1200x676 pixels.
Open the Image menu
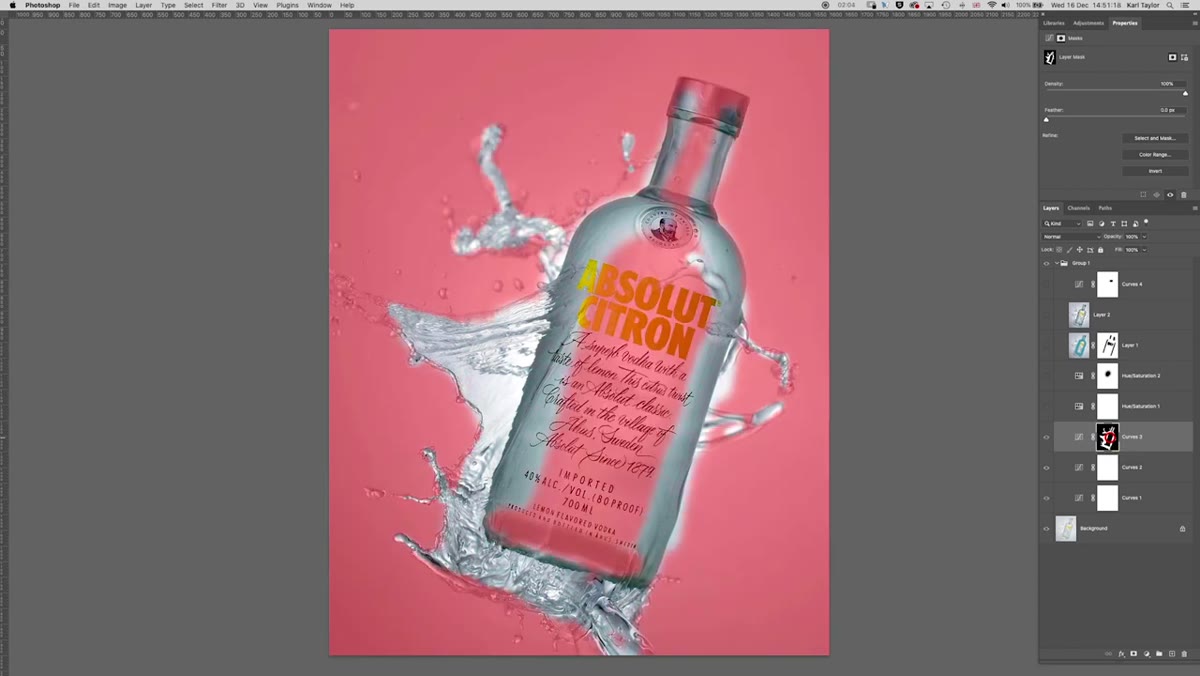pyautogui.click(x=117, y=5)
